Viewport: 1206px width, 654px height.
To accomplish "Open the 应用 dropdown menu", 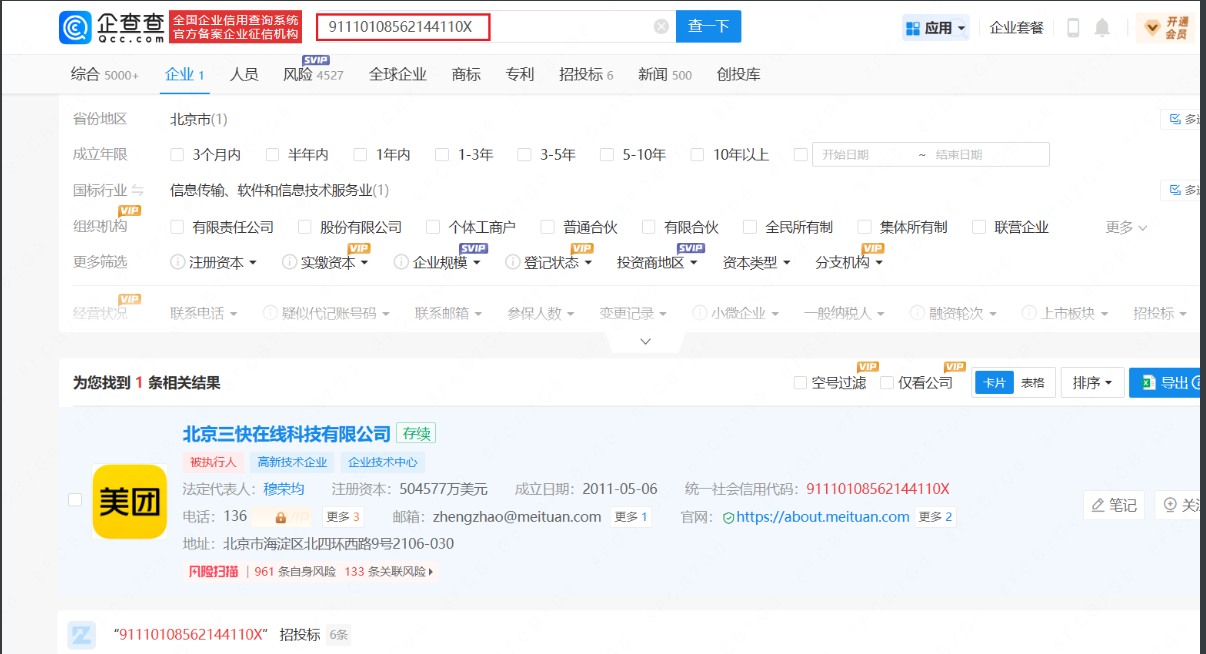I will click(936, 28).
